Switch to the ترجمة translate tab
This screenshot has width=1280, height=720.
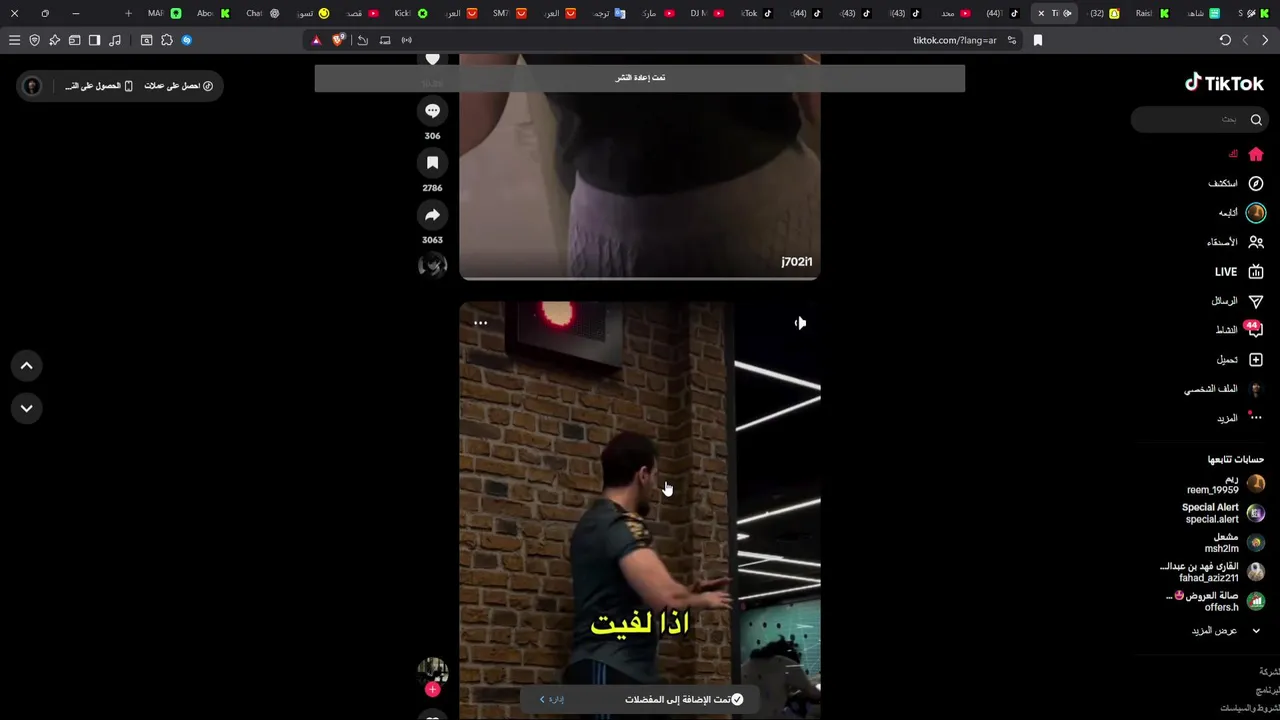(x=609, y=13)
